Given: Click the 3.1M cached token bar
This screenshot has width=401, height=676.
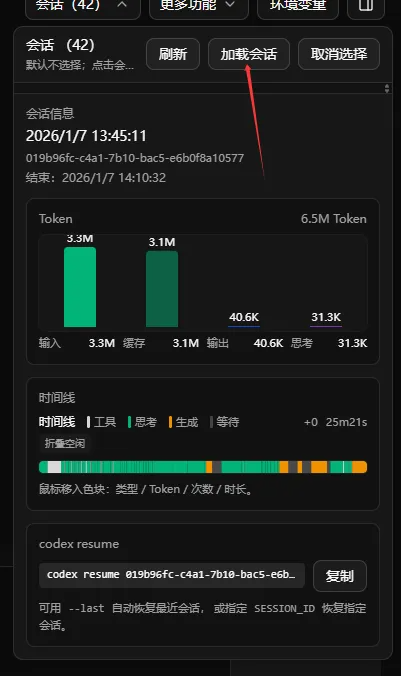Looking at the screenshot, I should tap(162, 289).
